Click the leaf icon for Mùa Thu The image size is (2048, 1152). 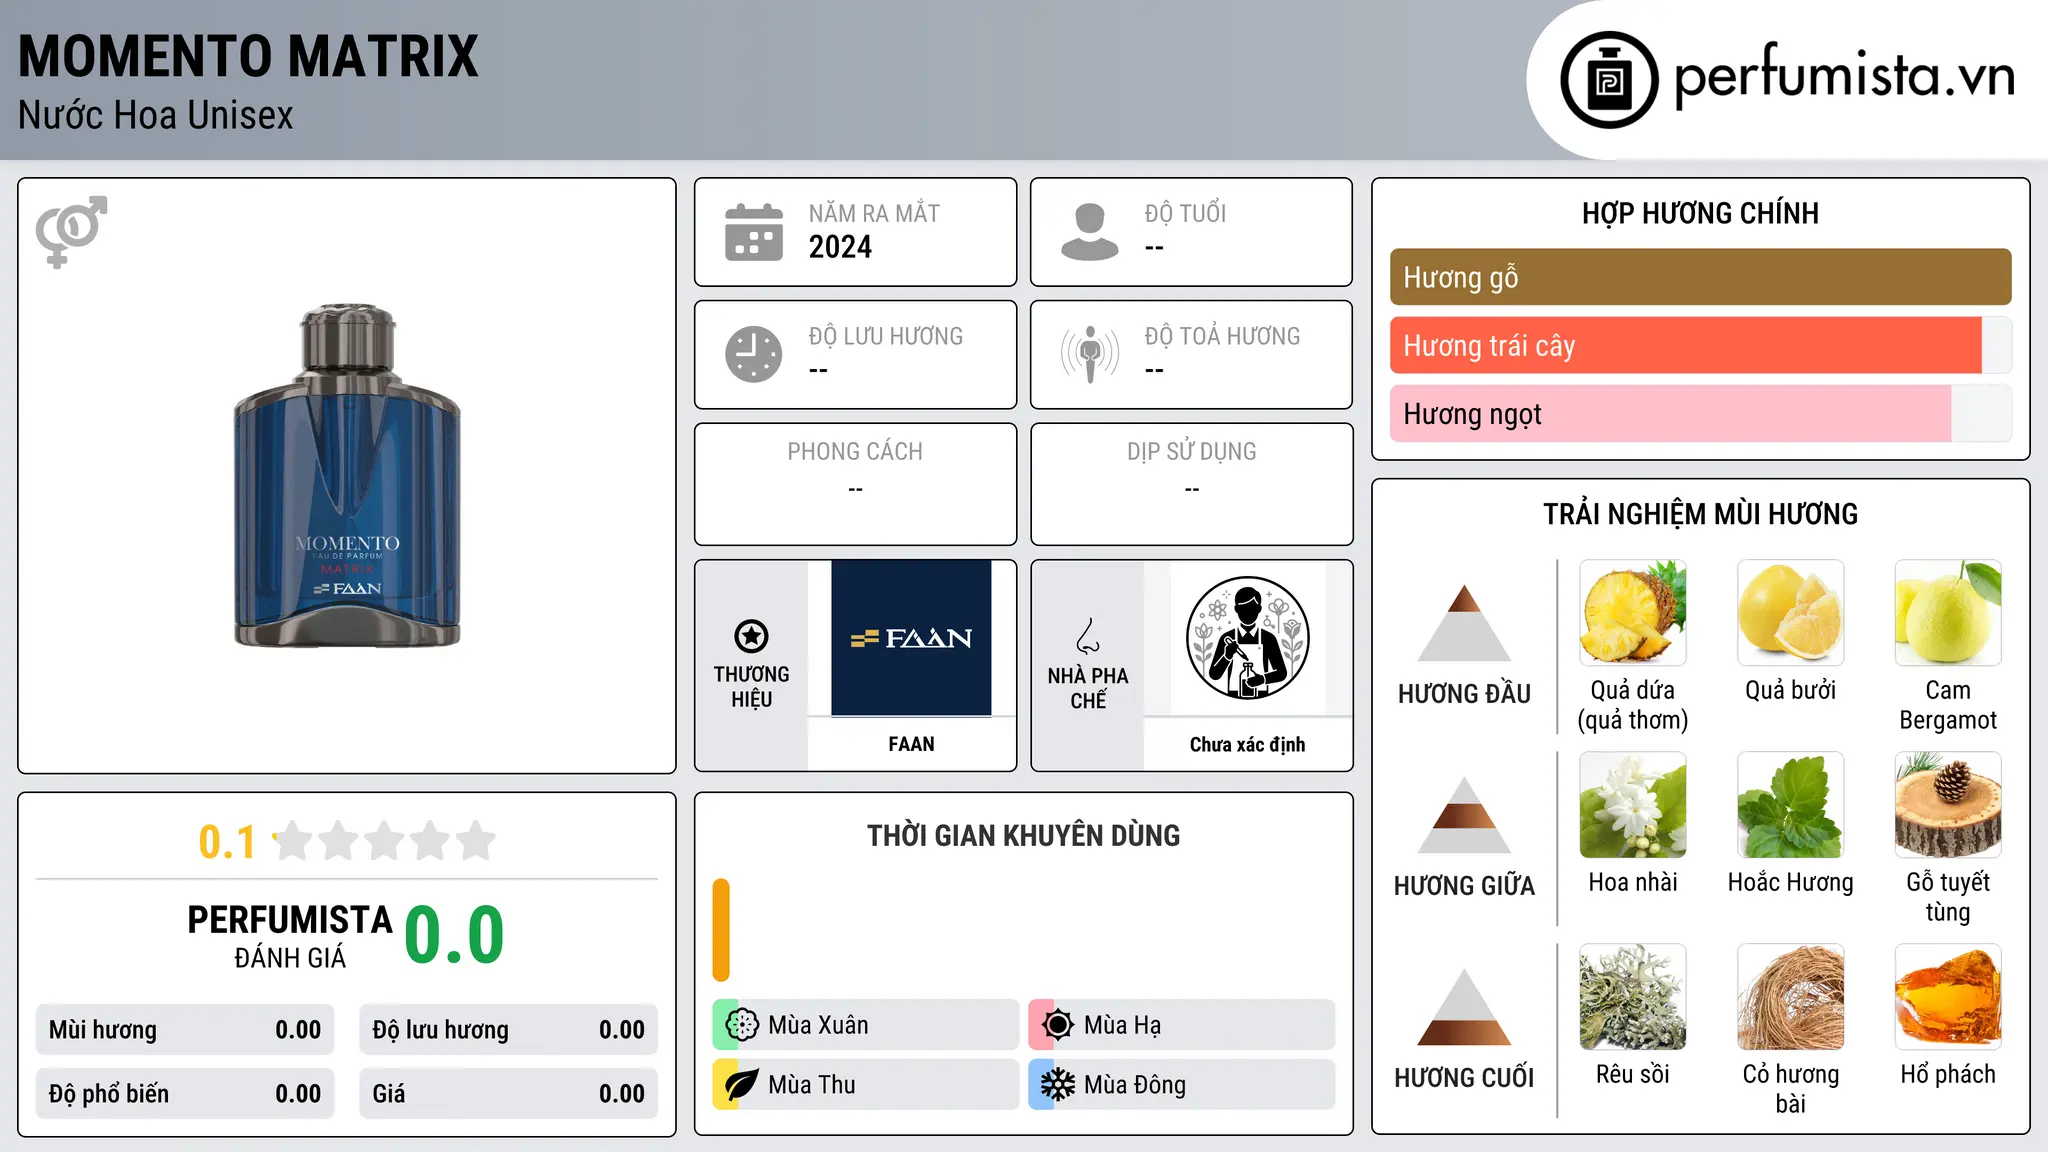[x=742, y=1085]
